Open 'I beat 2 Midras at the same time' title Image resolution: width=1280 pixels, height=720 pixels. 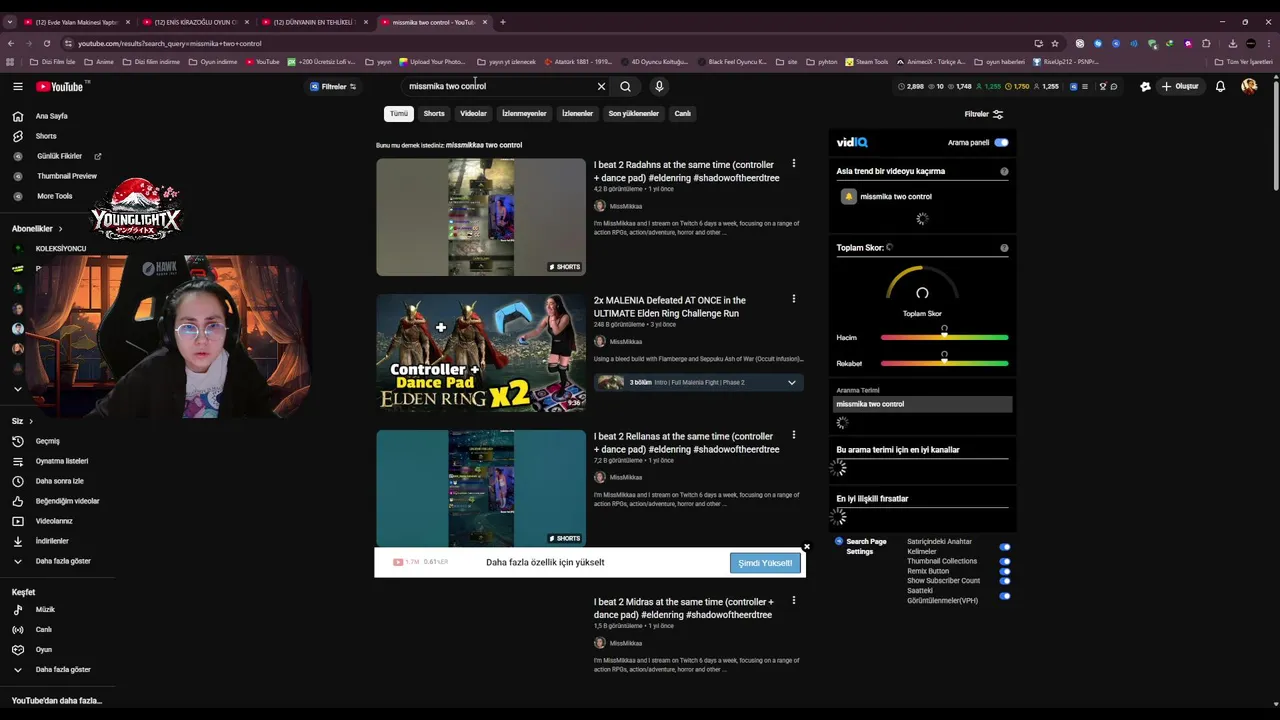(x=685, y=608)
